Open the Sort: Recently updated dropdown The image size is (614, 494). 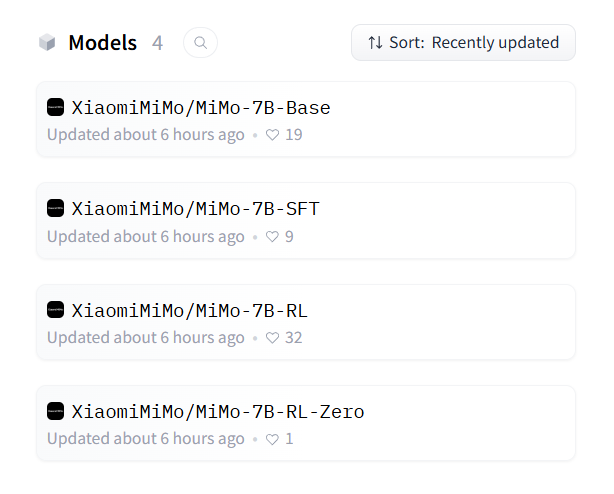463,43
